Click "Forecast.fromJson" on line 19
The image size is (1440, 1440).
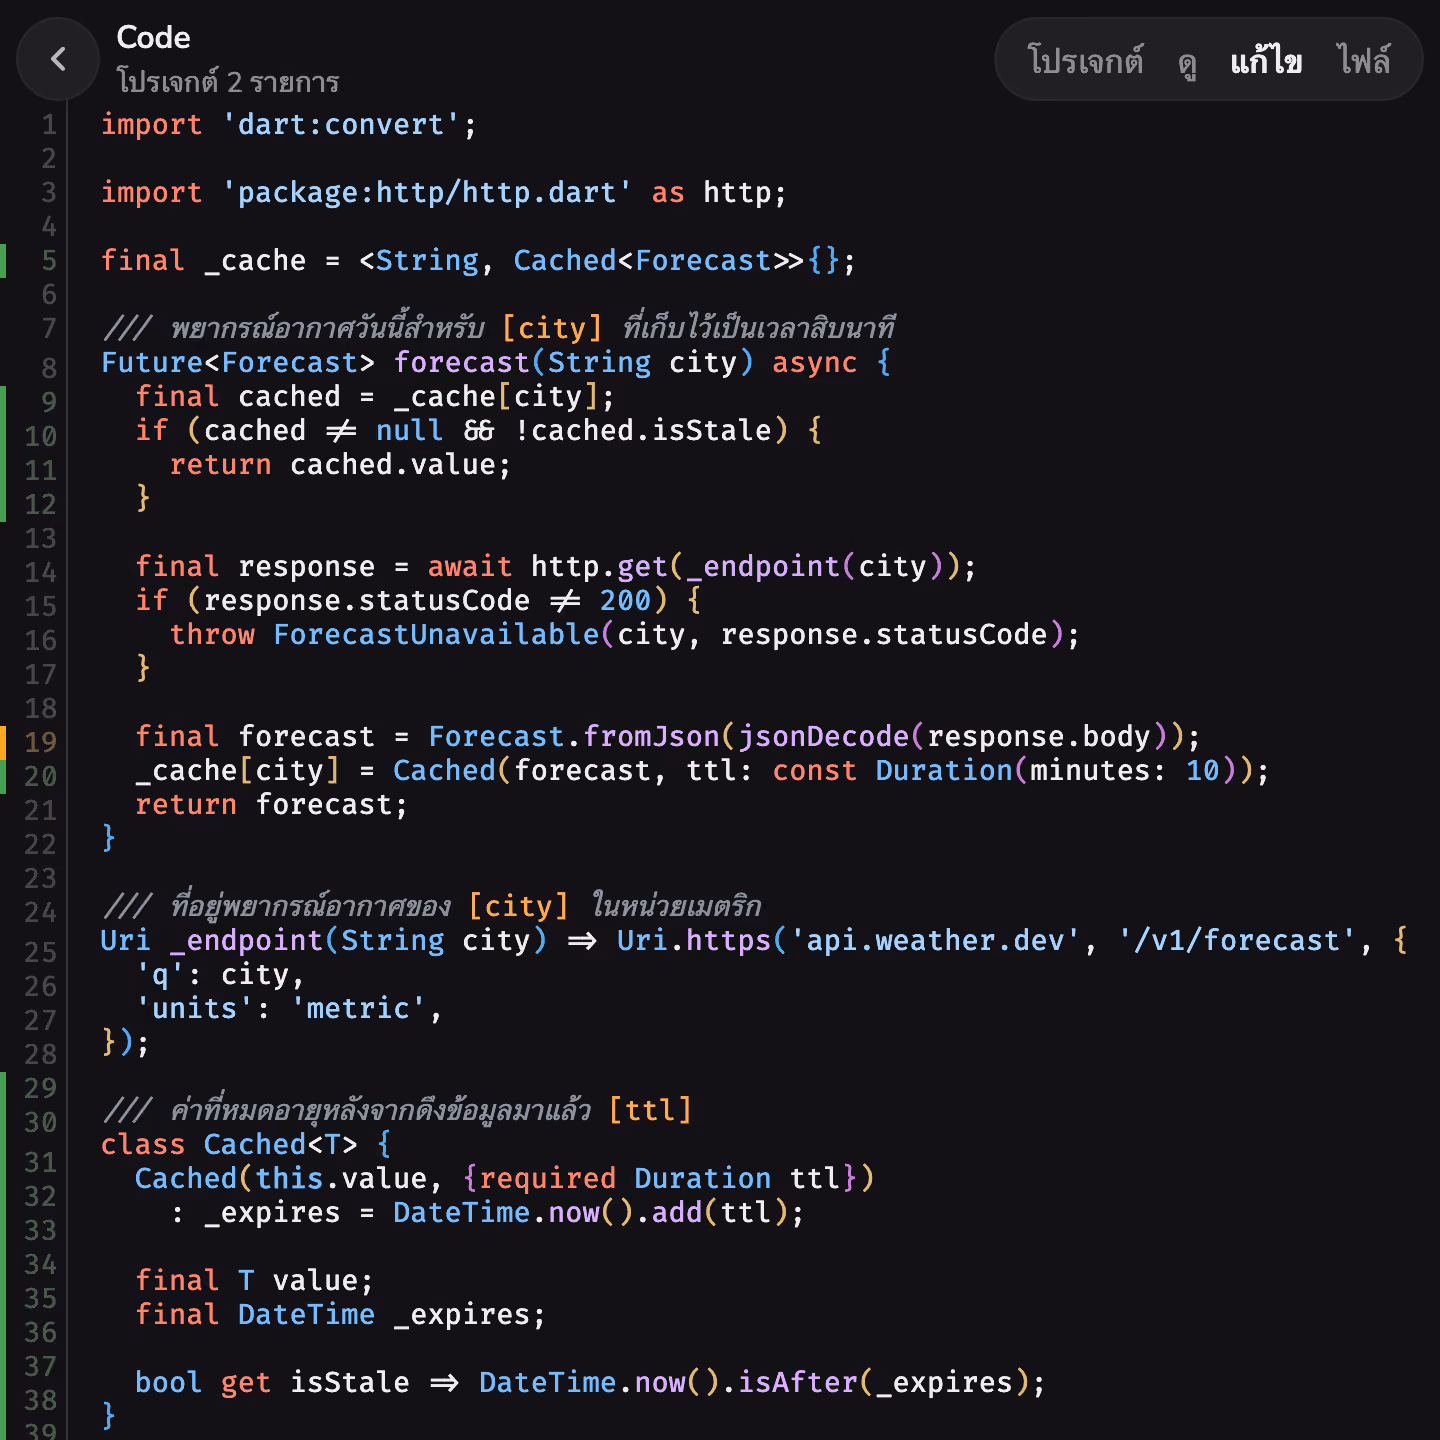pyautogui.click(x=573, y=737)
